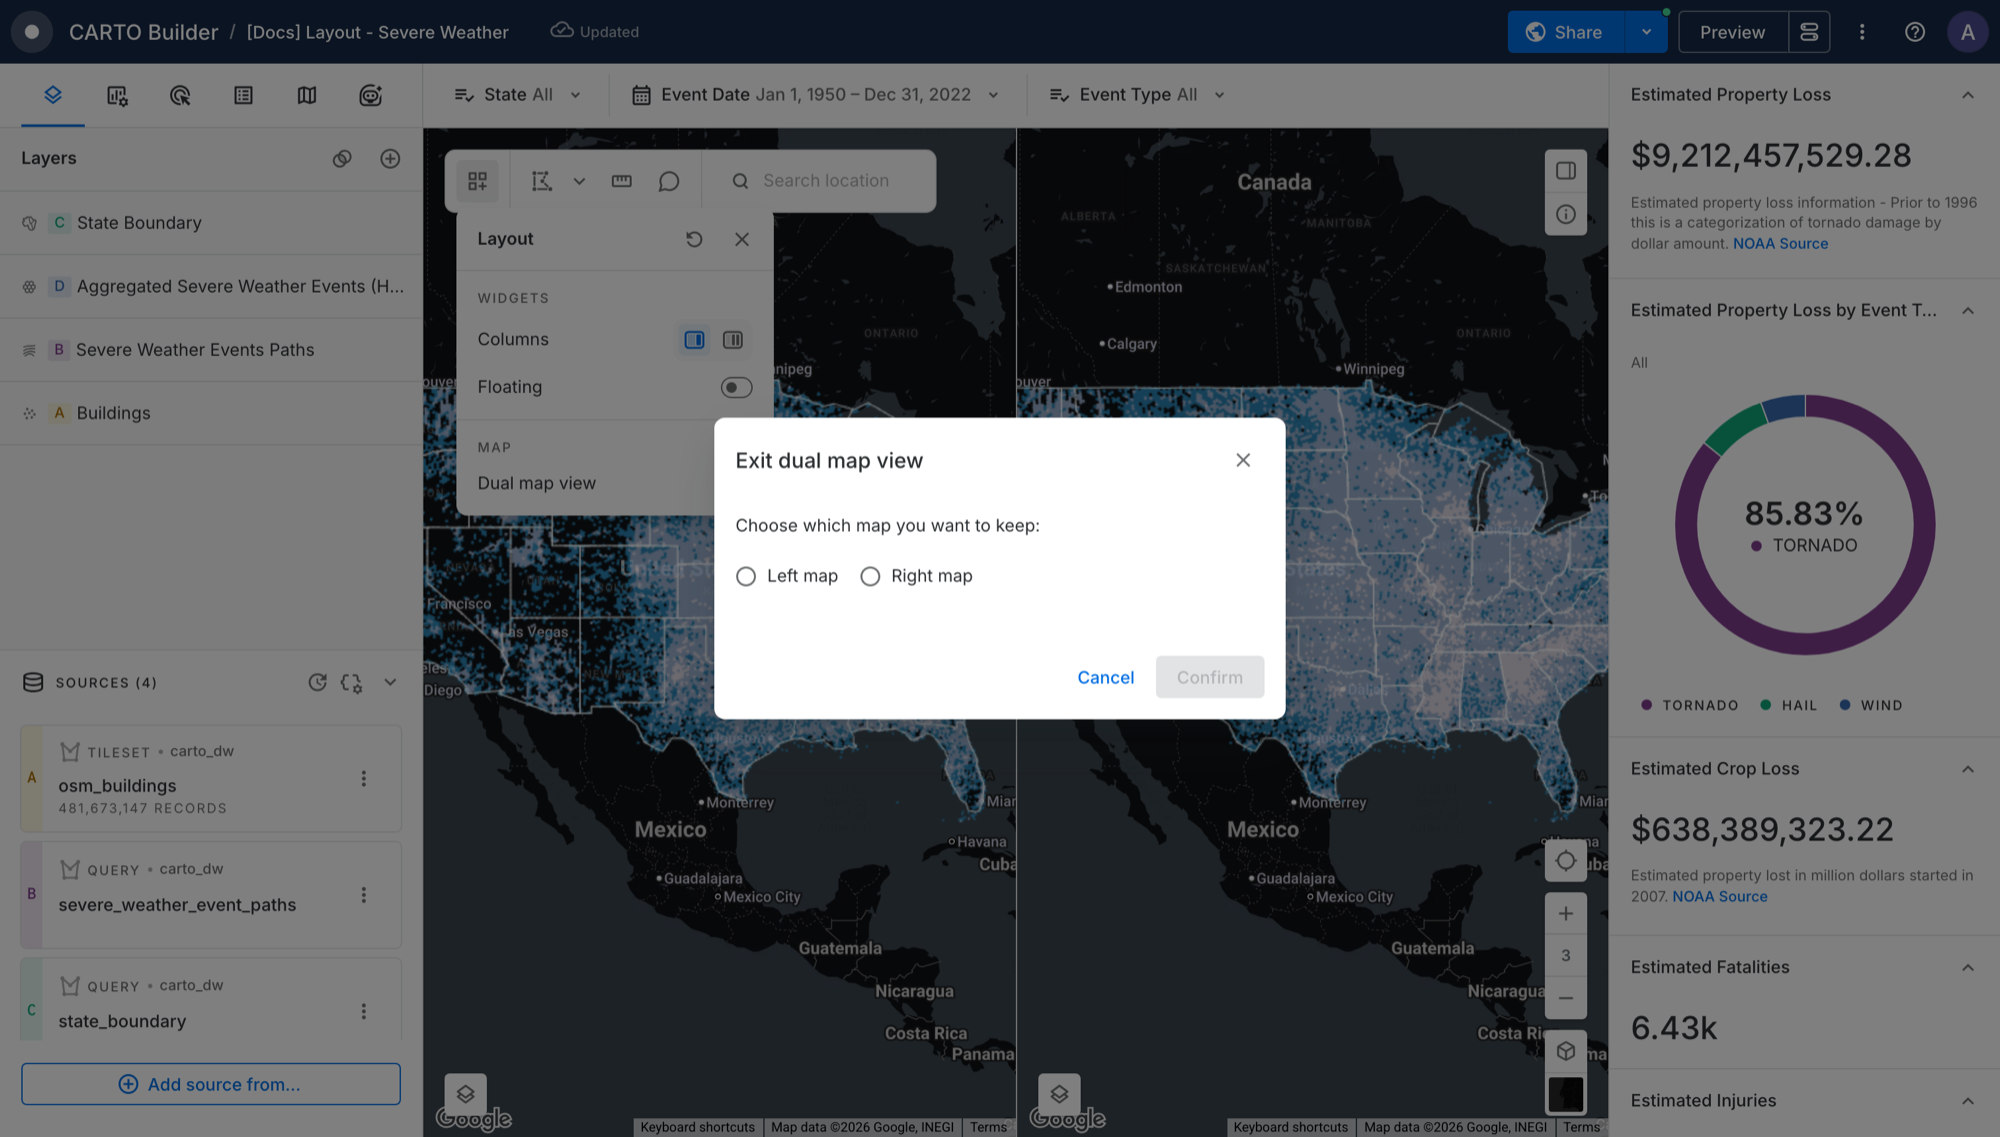Open the map comments tool
This screenshot has width=2000, height=1137.
(669, 181)
